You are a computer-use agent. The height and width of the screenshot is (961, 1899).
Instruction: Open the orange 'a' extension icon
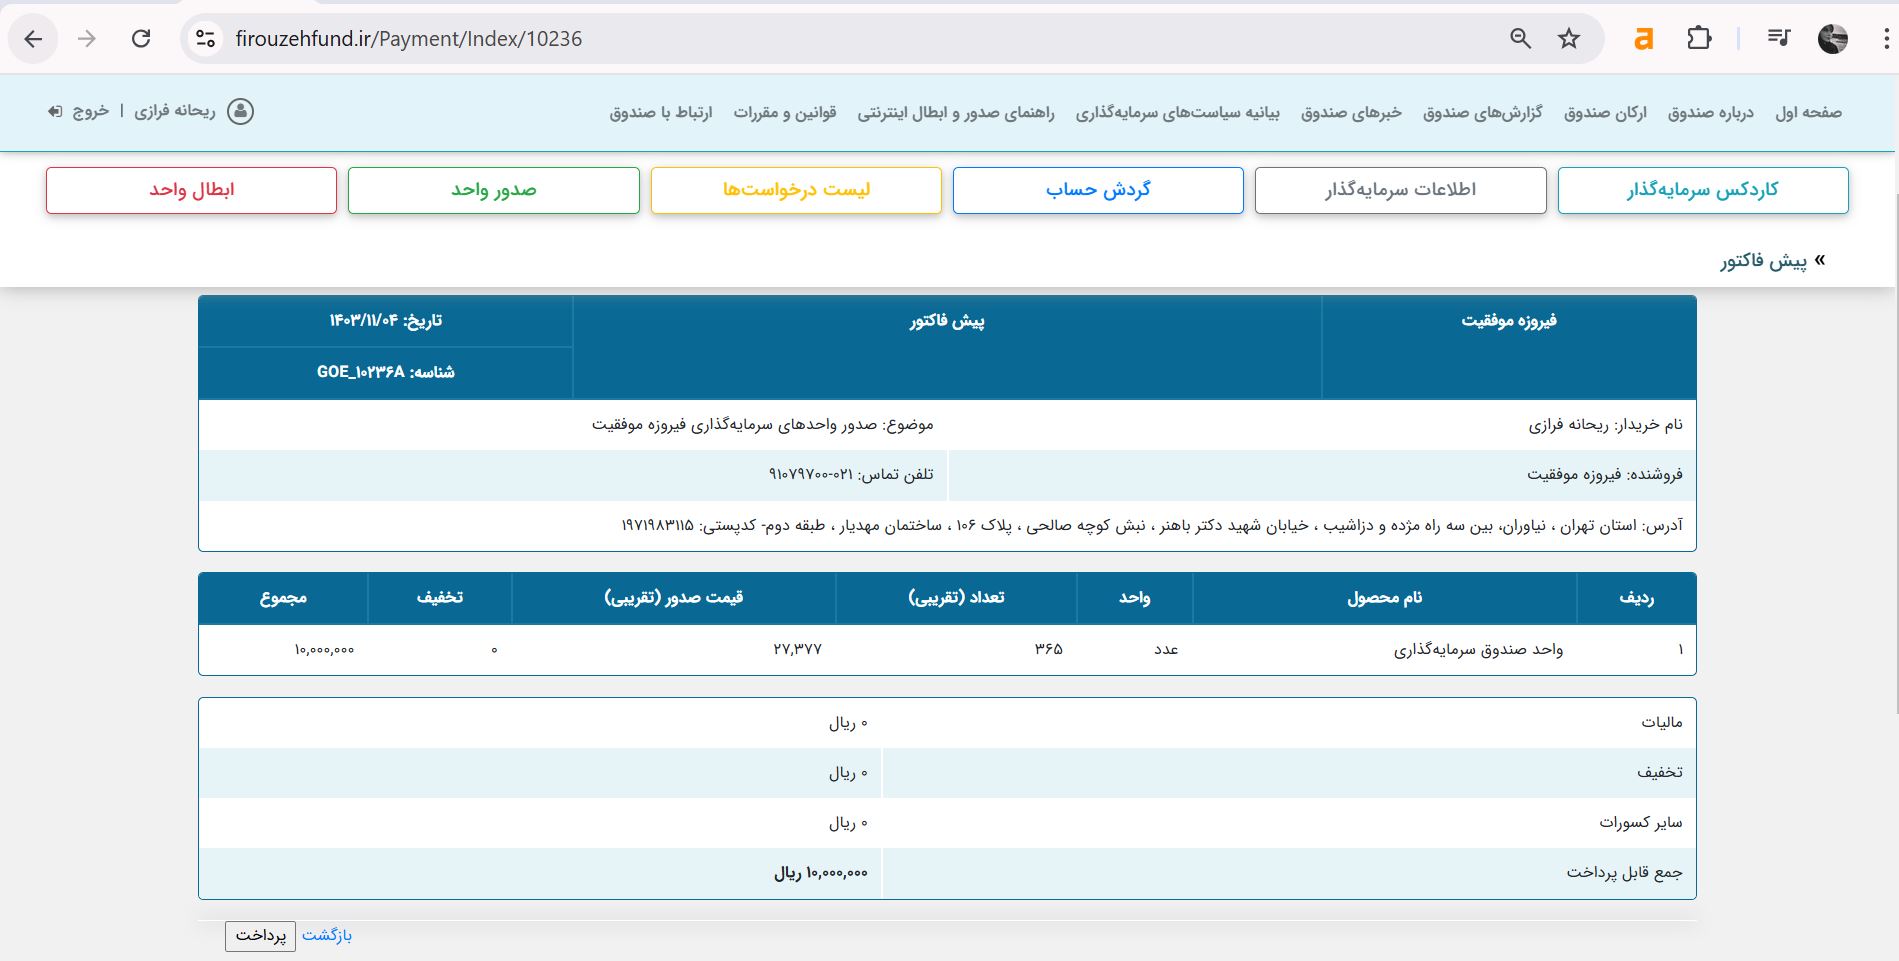click(1643, 39)
